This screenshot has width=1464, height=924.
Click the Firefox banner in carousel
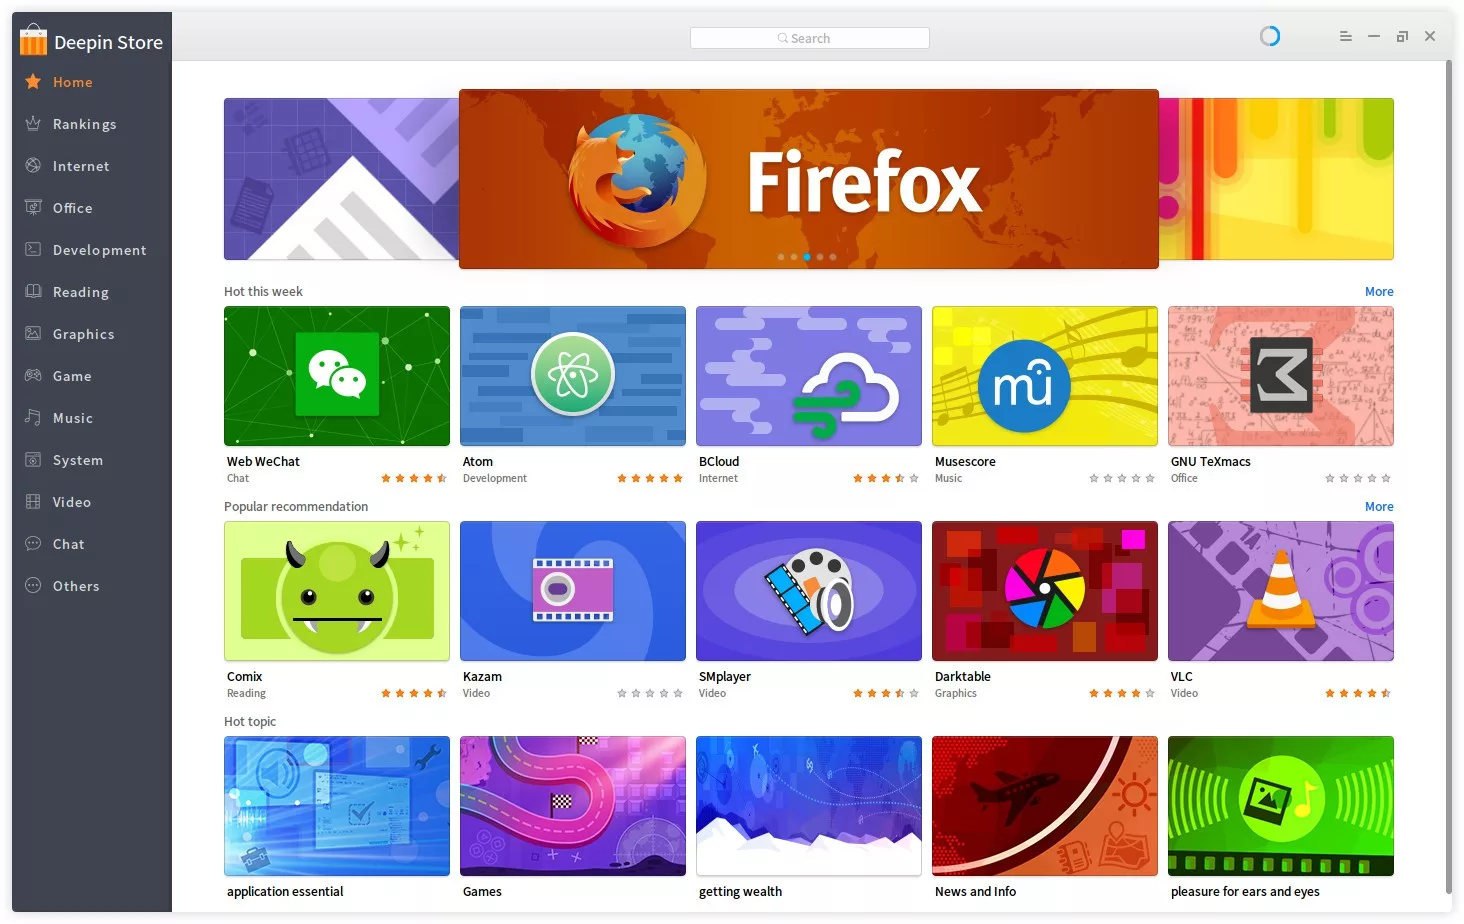(x=809, y=179)
